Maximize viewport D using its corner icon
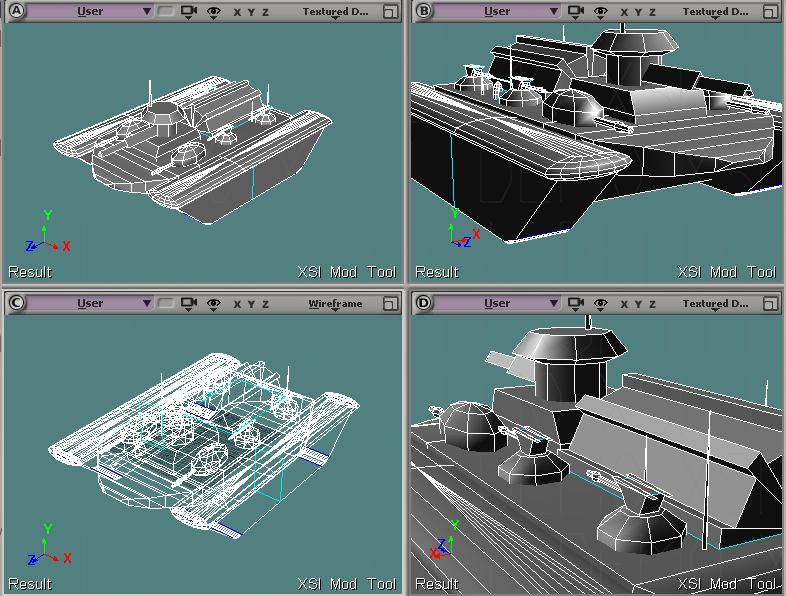The width and height of the screenshot is (786, 596). pos(770,303)
